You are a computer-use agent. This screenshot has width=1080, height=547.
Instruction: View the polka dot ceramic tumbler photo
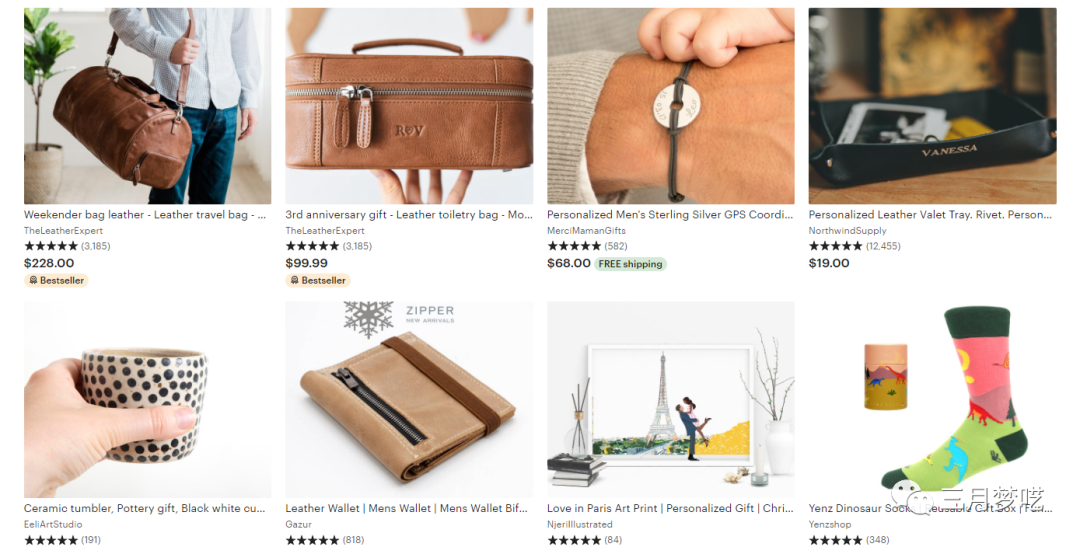(x=147, y=400)
